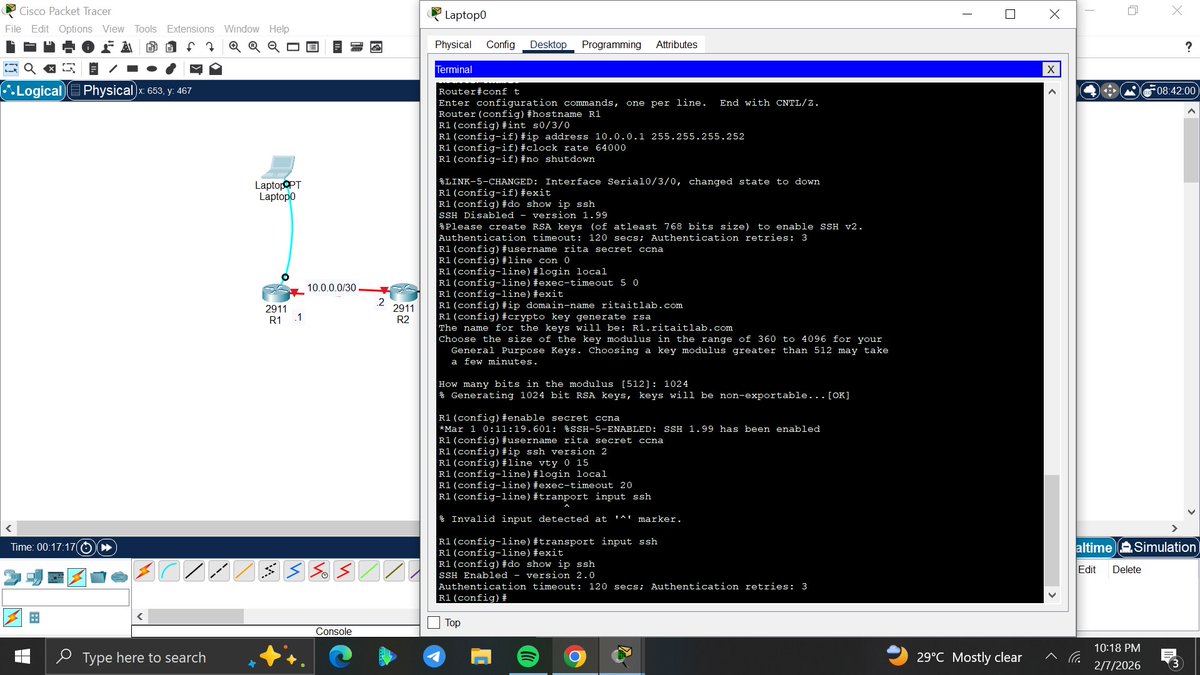Click the Copy icon in the toolbar
The width and height of the screenshot is (1200, 675).
point(152,47)
